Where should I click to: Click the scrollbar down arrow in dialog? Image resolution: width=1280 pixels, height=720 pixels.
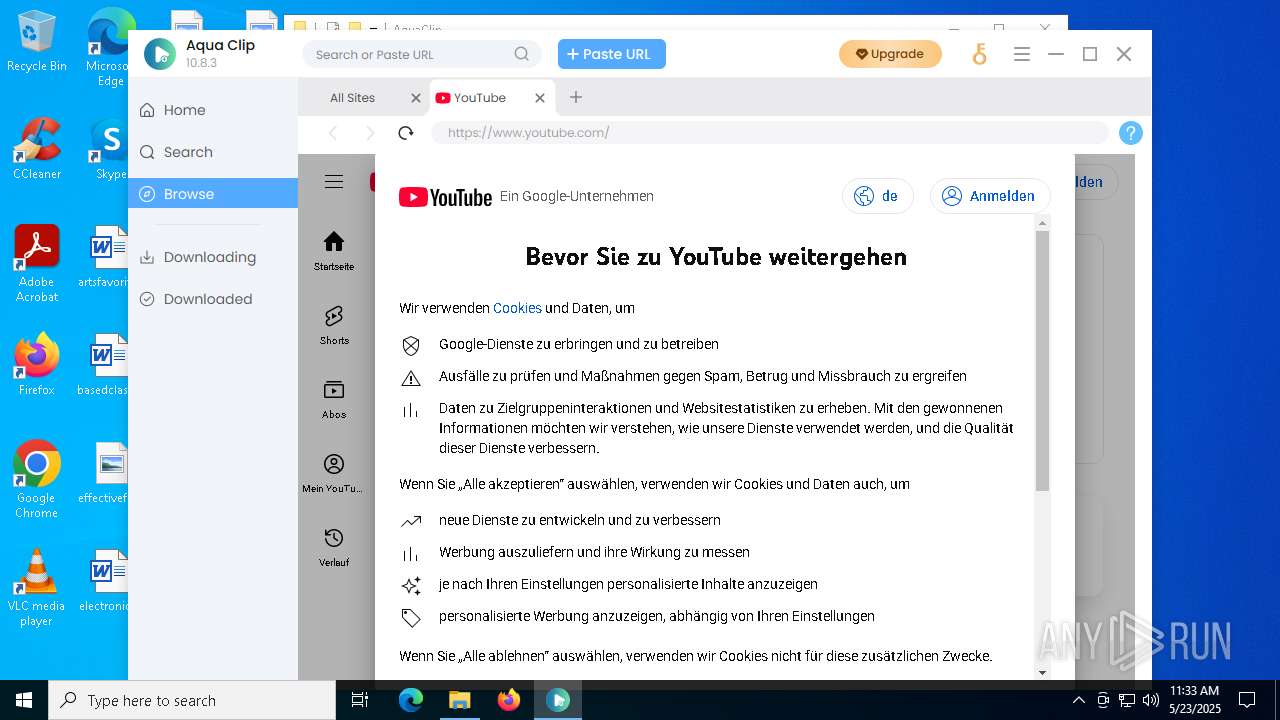(1042, 673)
